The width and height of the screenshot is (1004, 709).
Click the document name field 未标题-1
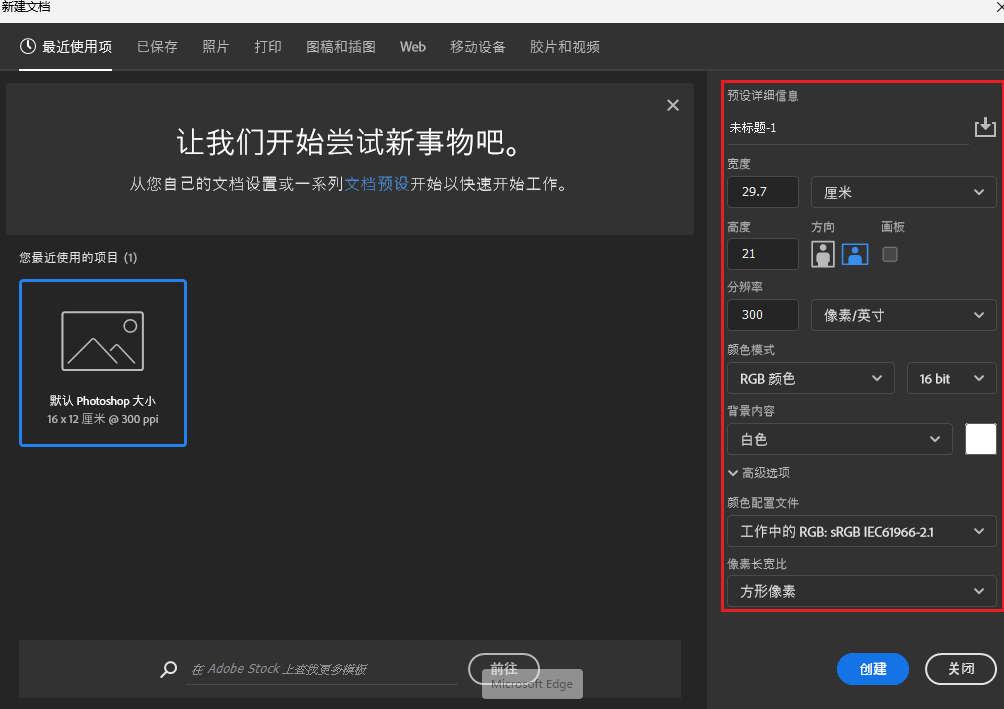(x=848, y=127)
